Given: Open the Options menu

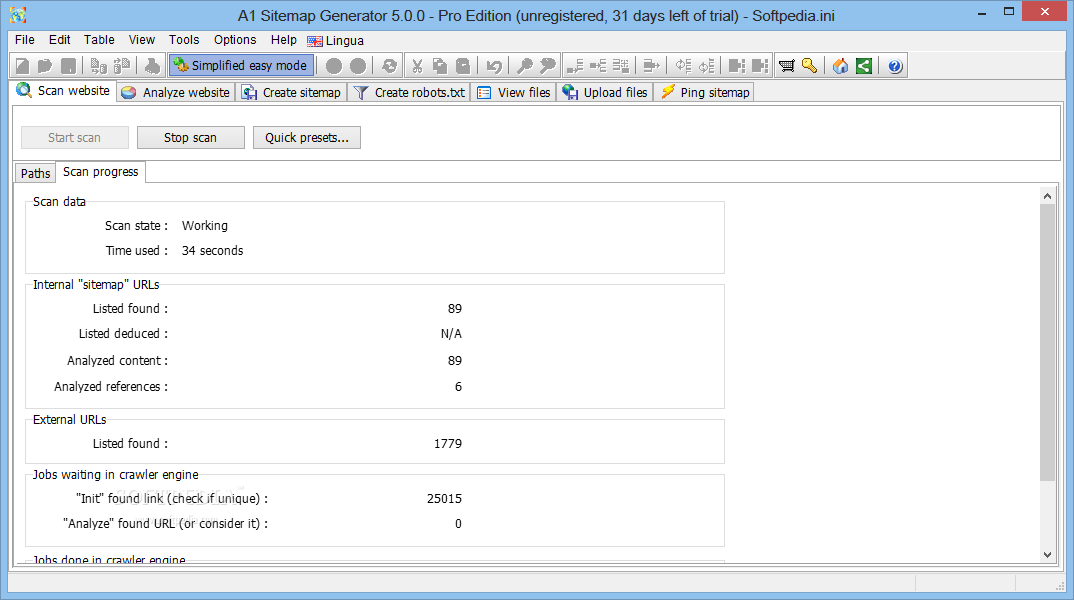Looking at the screenshot, I should (235, 40).
